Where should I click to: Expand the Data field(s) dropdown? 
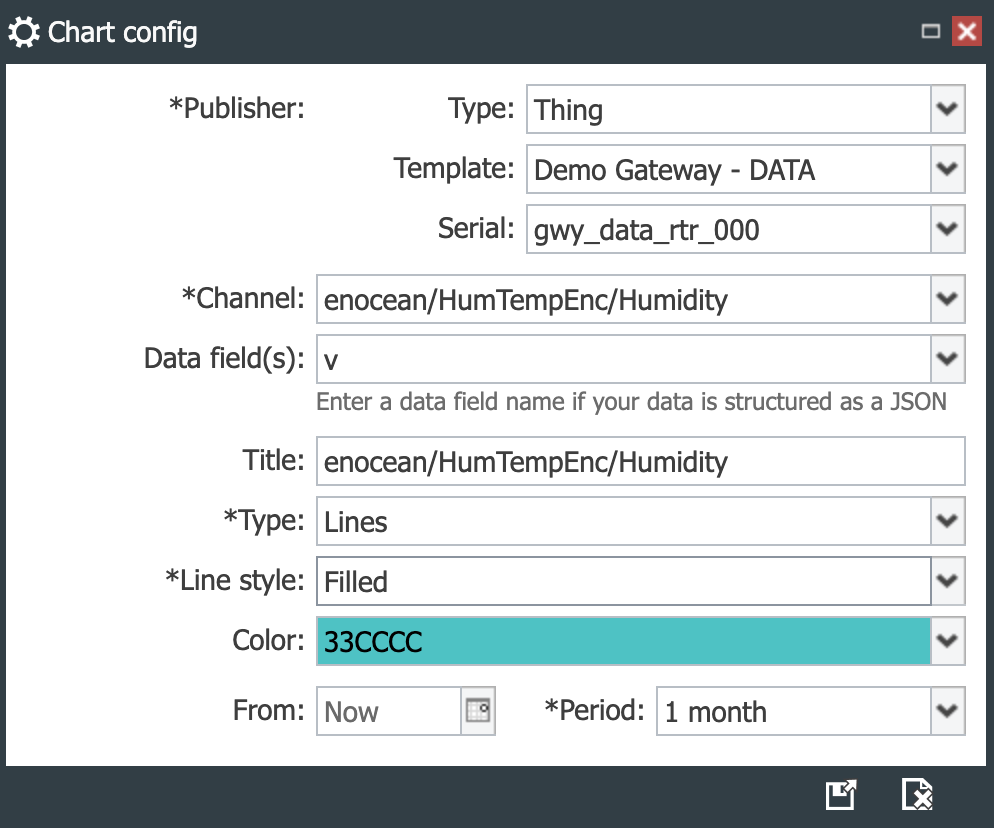(948, 359)
